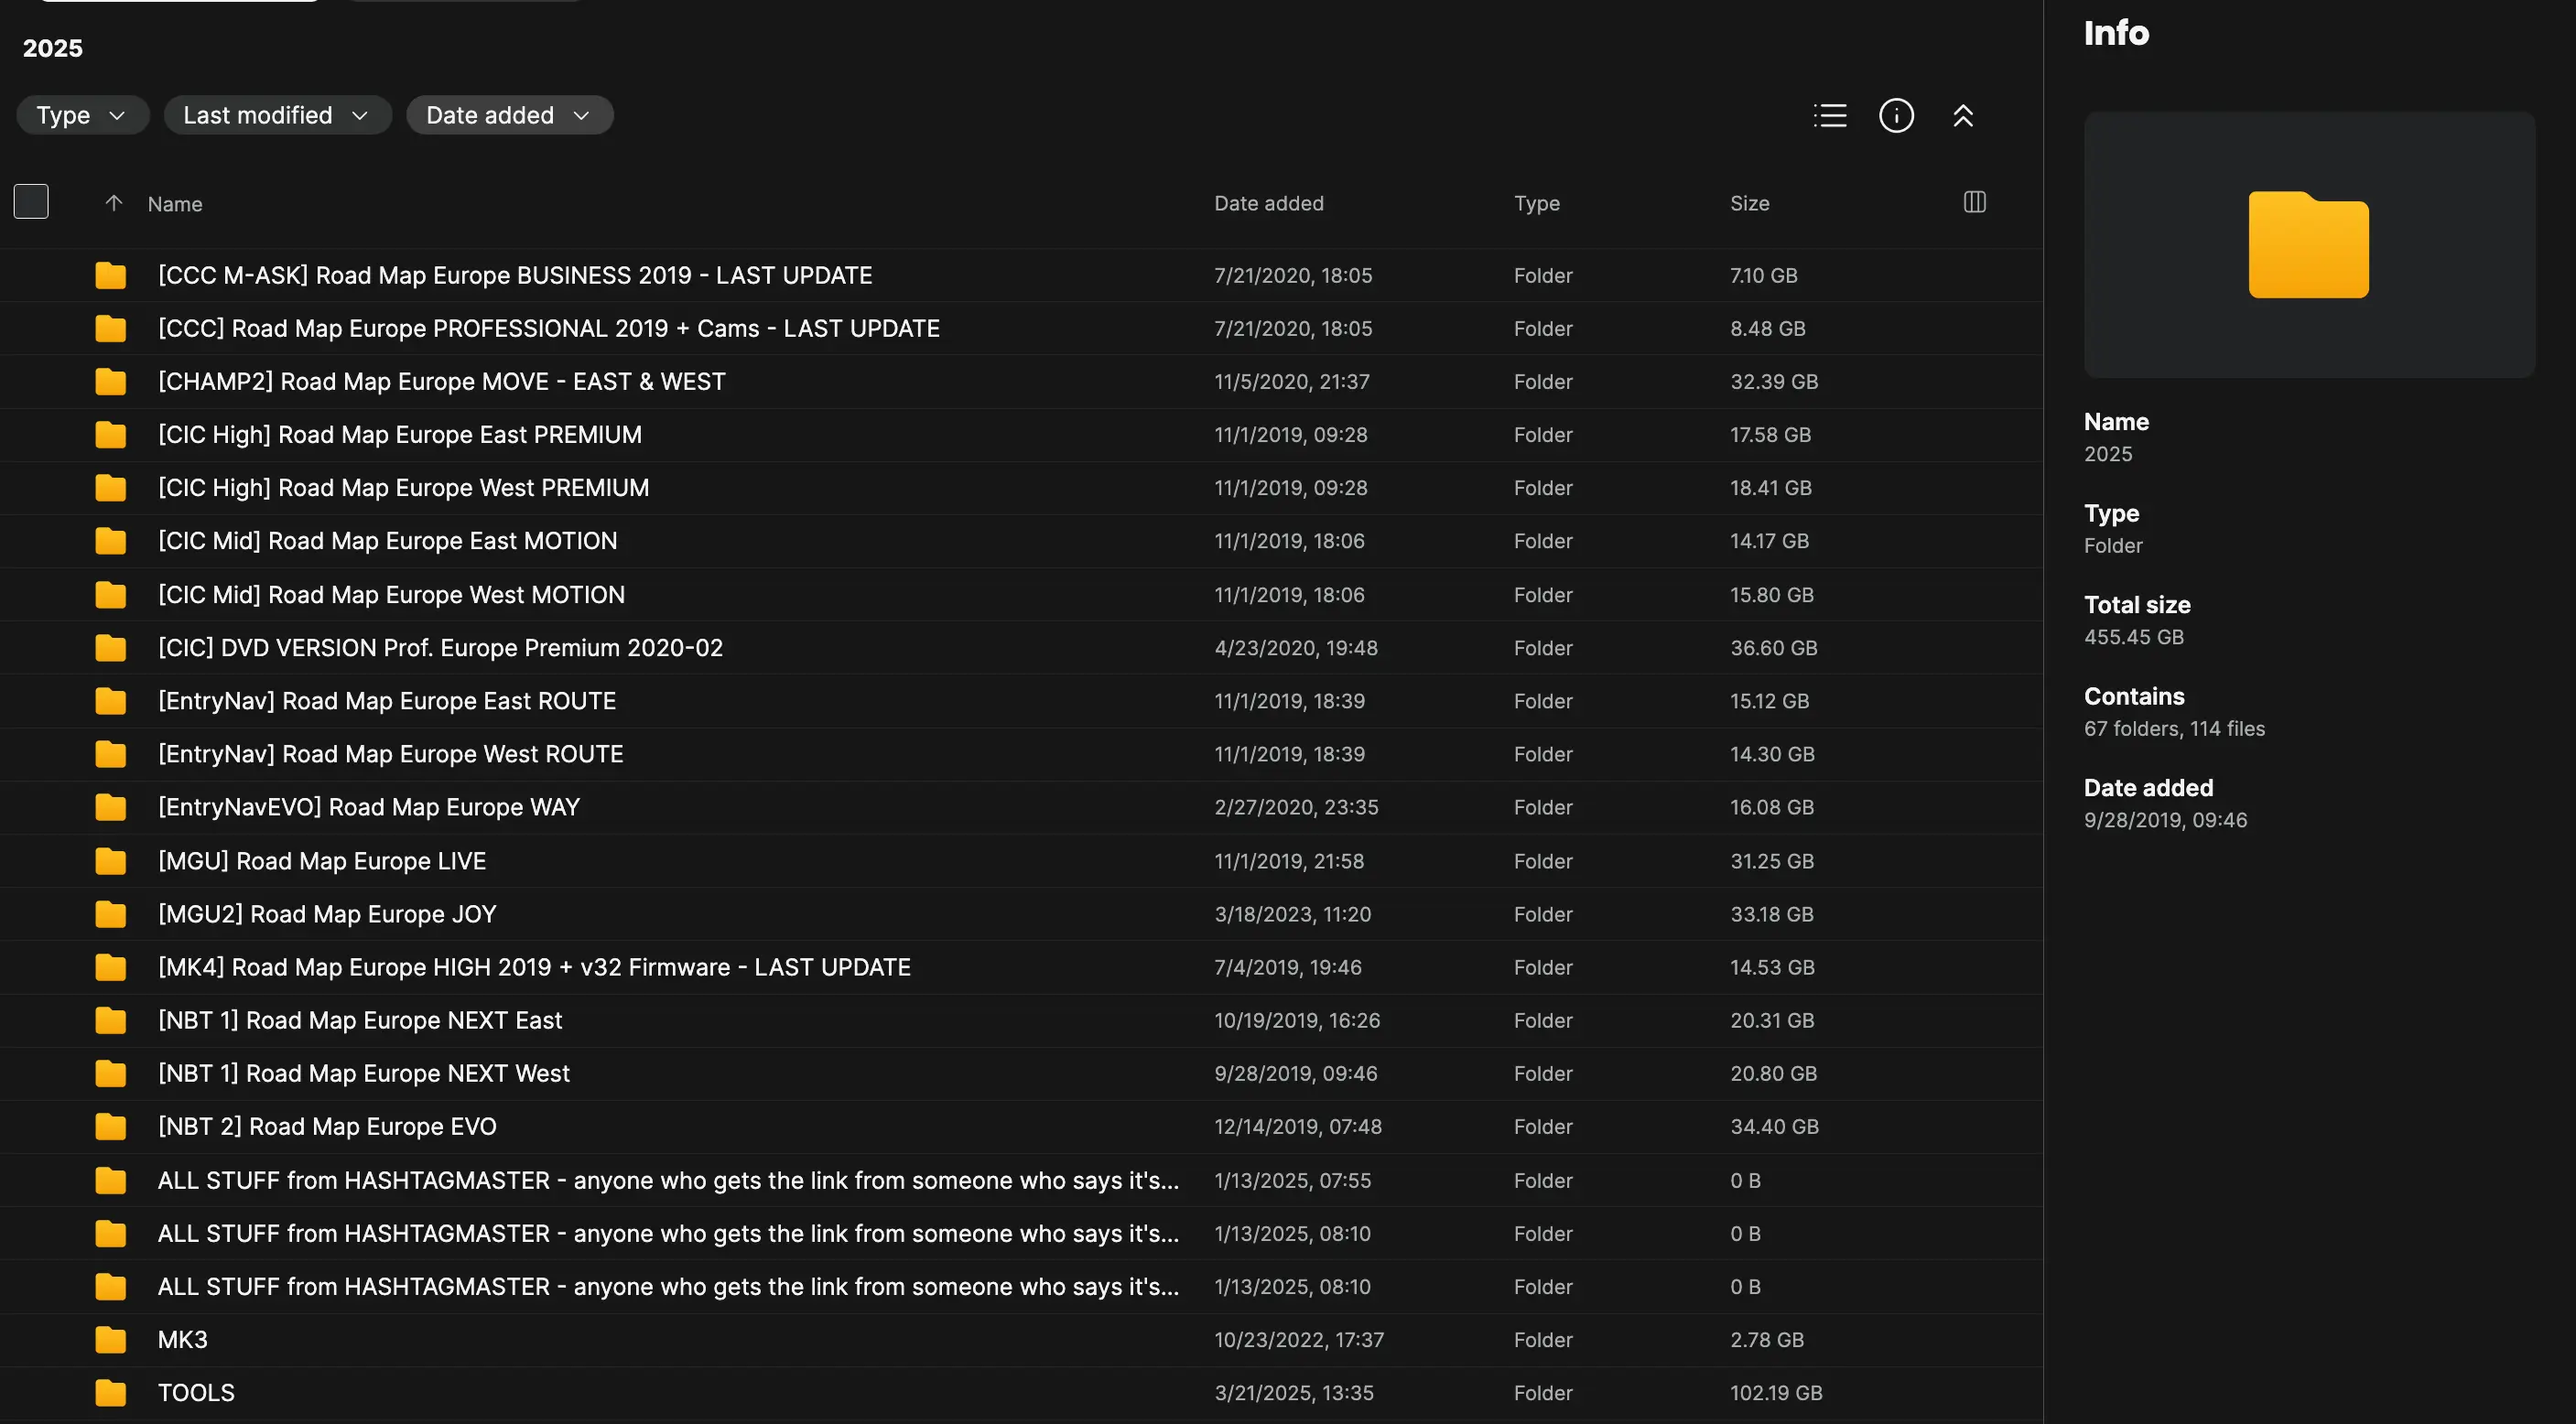2576x1424 pixels.
Task: Click the TOOLS folder icon
Action: 110,1393
